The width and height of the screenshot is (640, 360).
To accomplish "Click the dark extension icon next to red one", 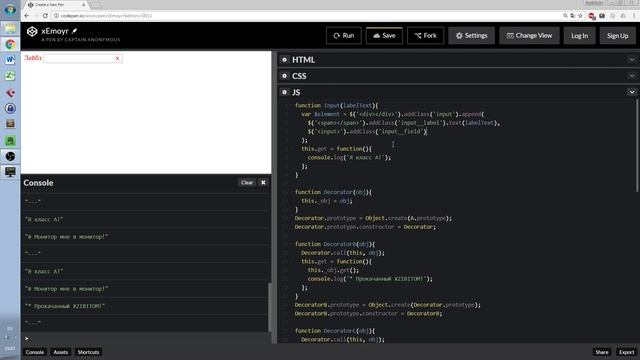I will click(x=602, y=16).
